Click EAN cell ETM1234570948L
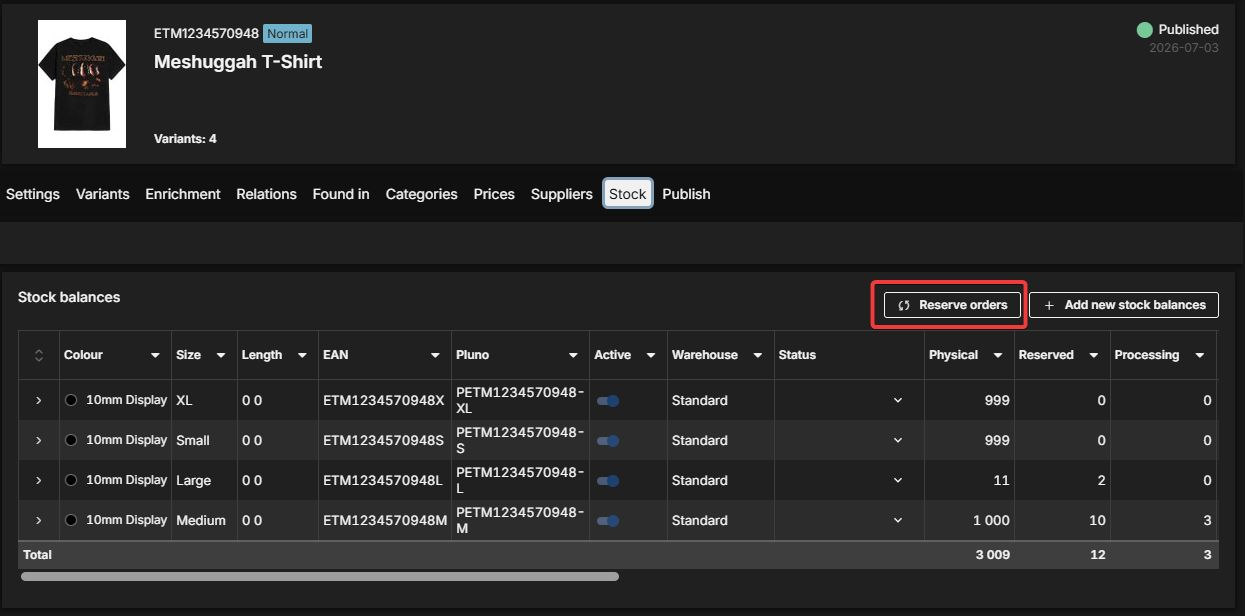 click(382, 480)
